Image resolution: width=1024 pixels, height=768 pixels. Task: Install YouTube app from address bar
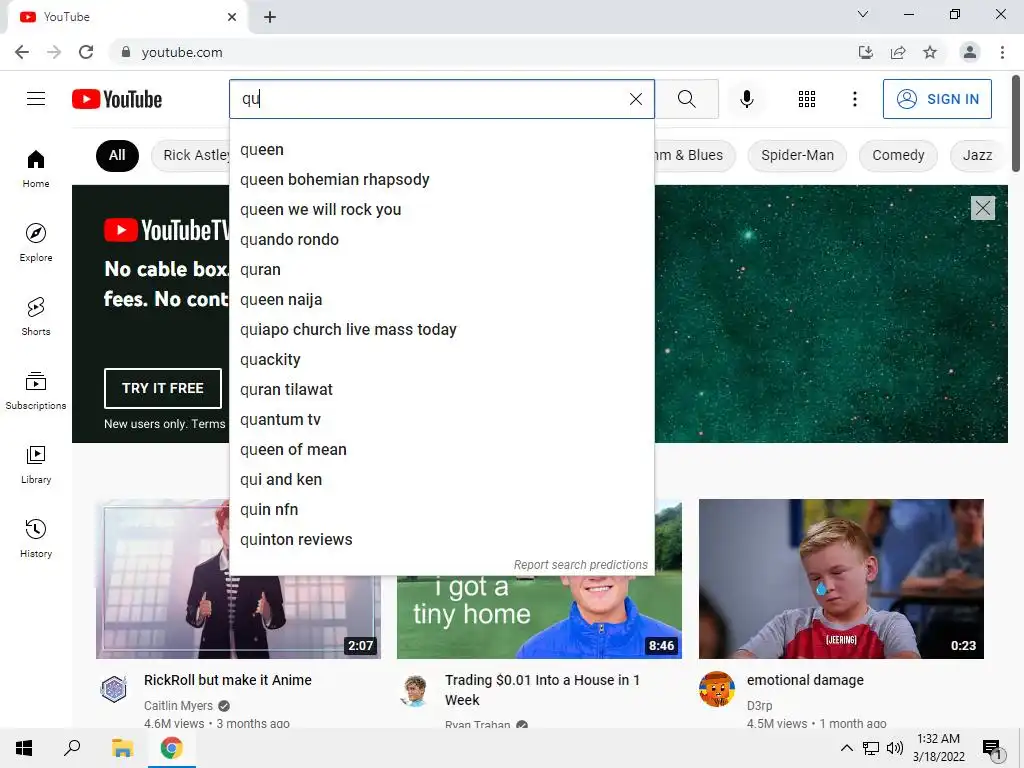pos(866,52)
